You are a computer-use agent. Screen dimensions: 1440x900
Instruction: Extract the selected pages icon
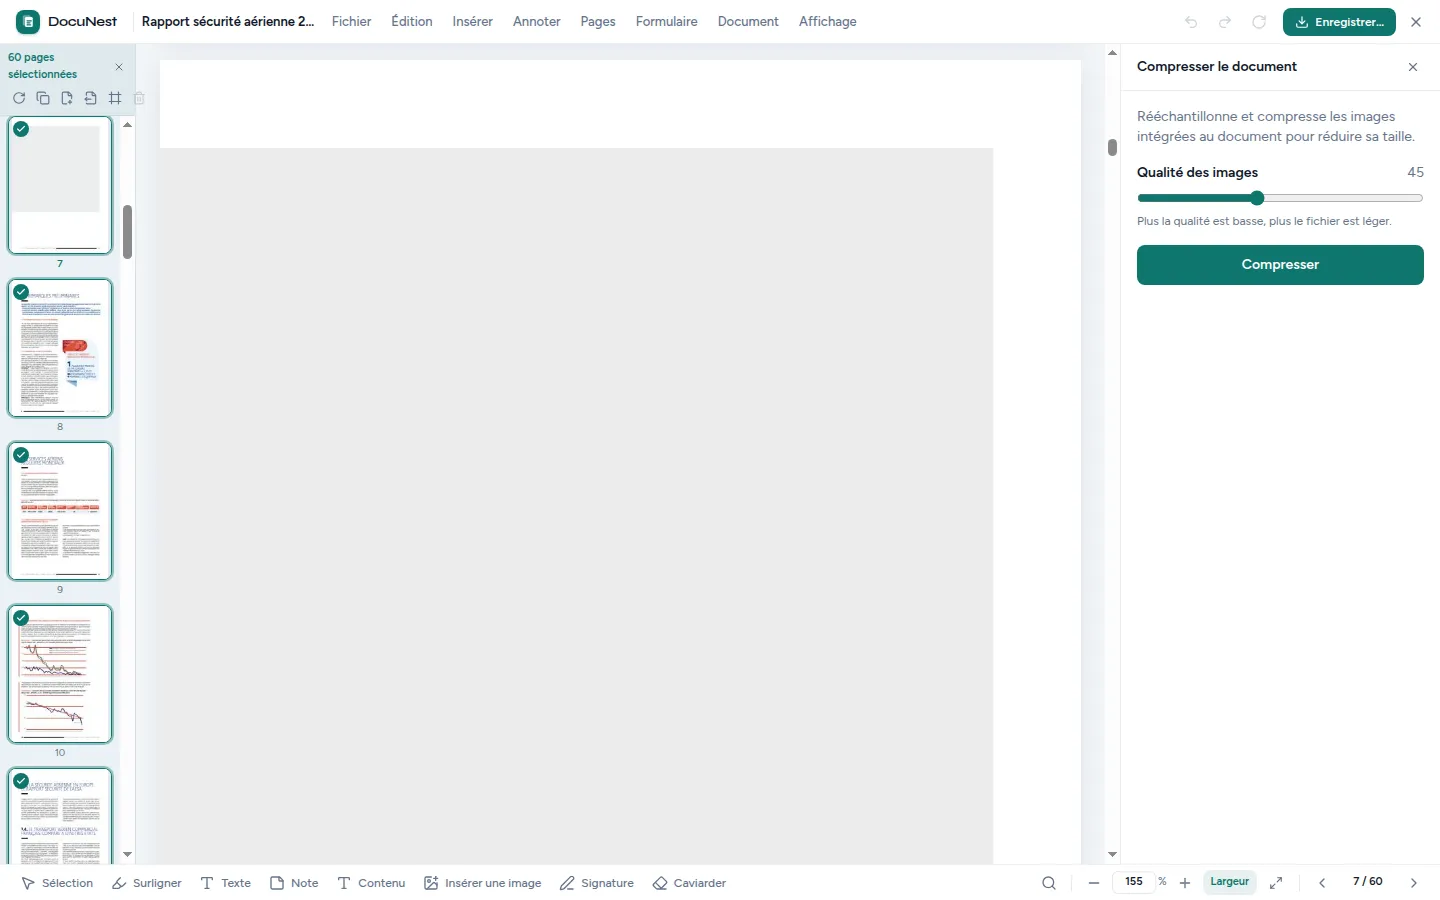click(x=91, y=98)
